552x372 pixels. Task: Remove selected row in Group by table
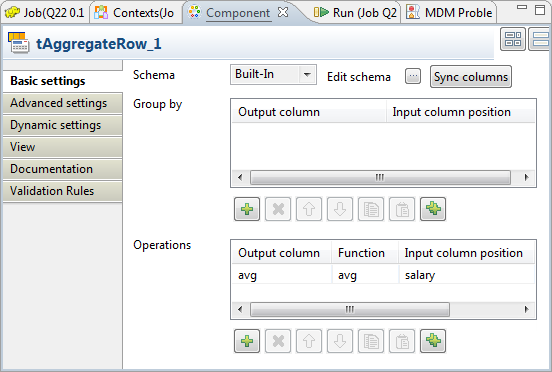[x=278, y=209]
